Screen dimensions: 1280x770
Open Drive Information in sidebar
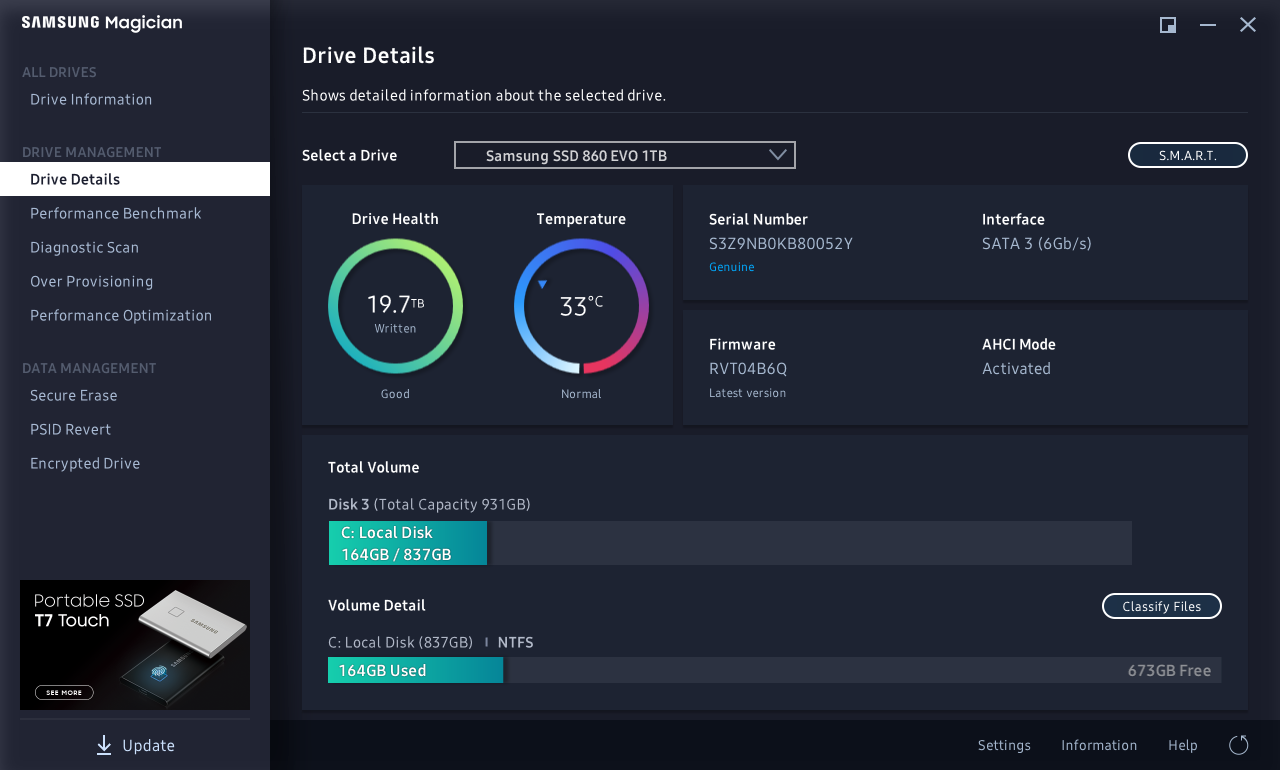(91, 99)
